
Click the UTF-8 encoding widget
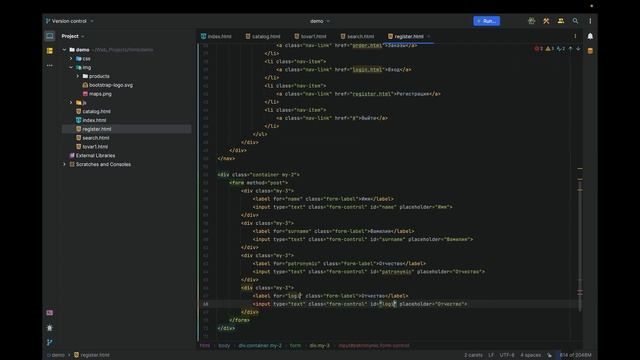[507, 355]
